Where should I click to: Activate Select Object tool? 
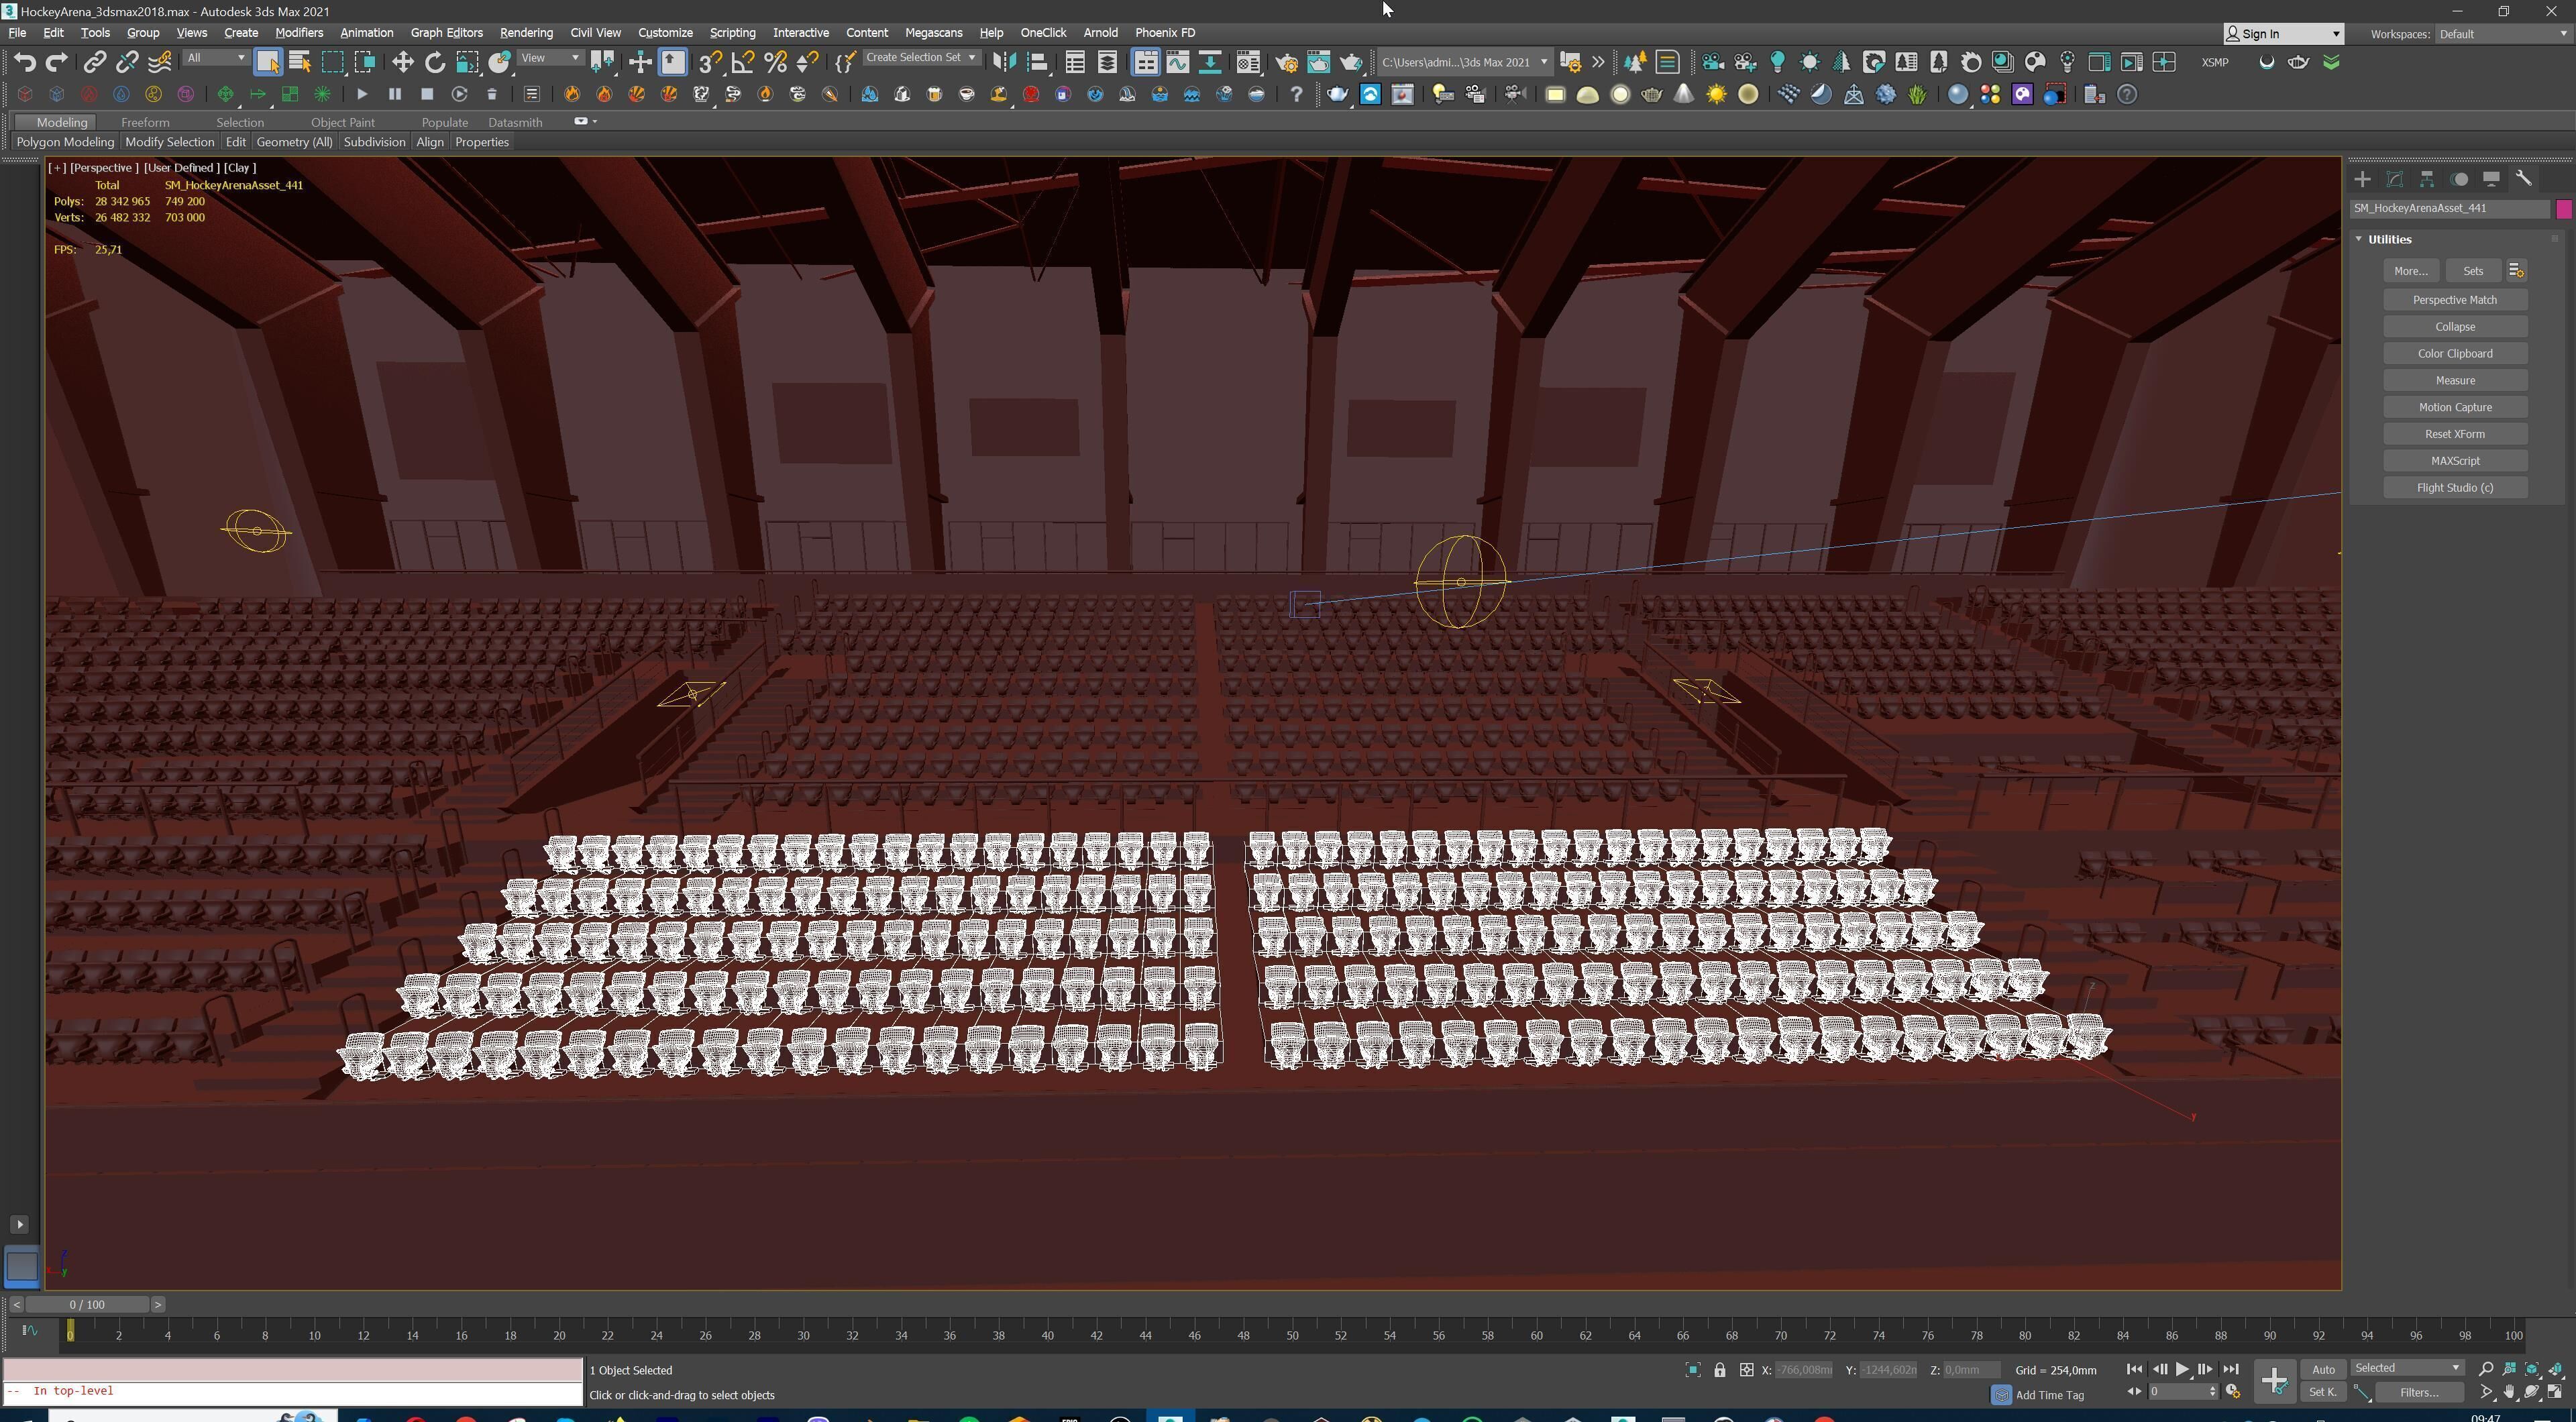tap(267, 62)
